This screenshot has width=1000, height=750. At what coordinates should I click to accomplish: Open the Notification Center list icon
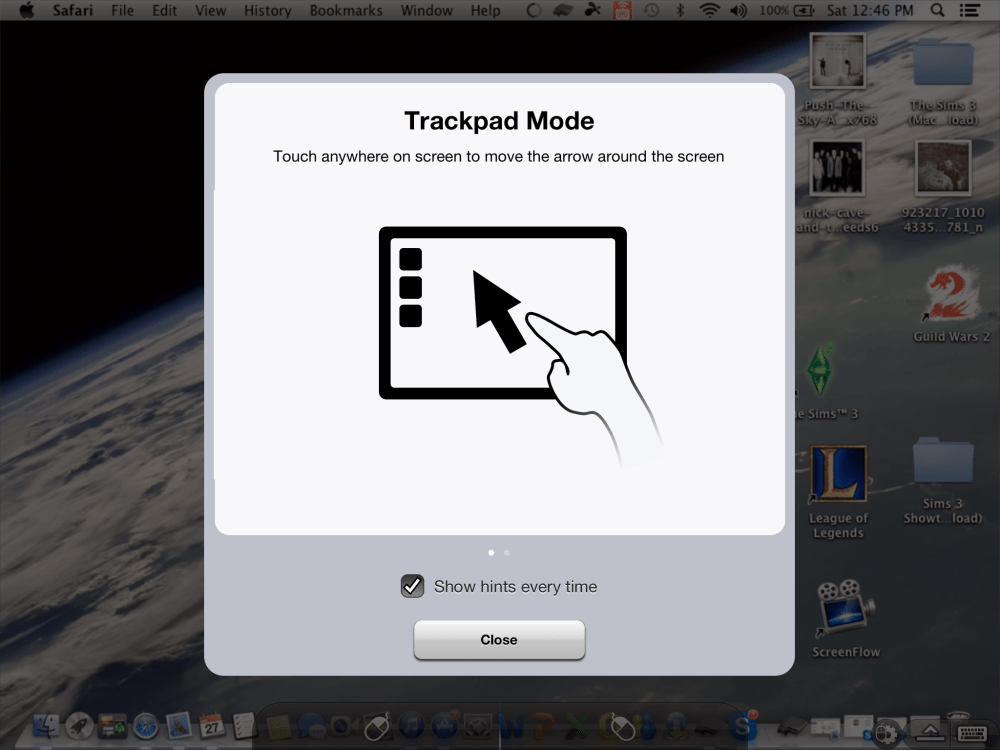[x=969, y=11]
